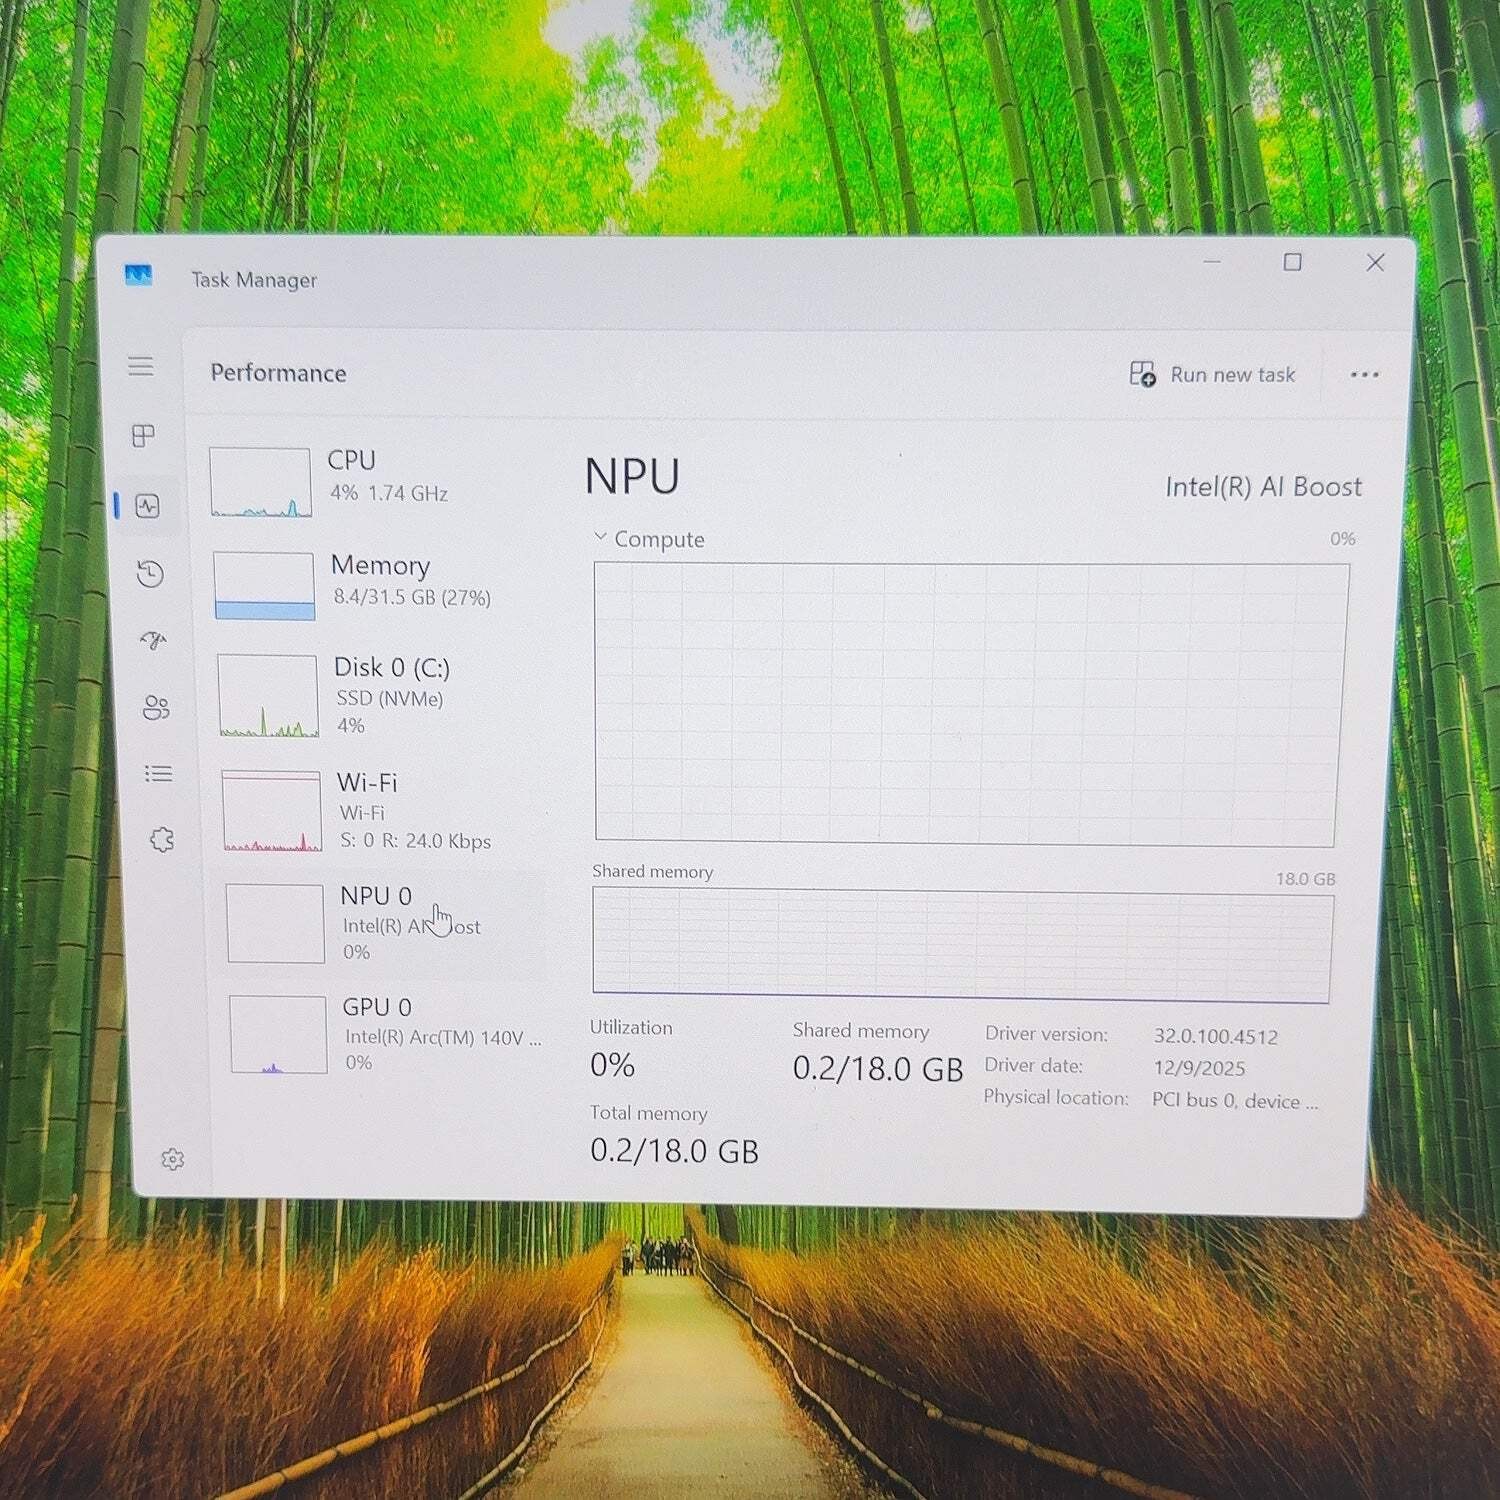This screenshot has height=1500, width=1500.
Task: Click the Task Manager app icon
Action: [x=138, y=275]
